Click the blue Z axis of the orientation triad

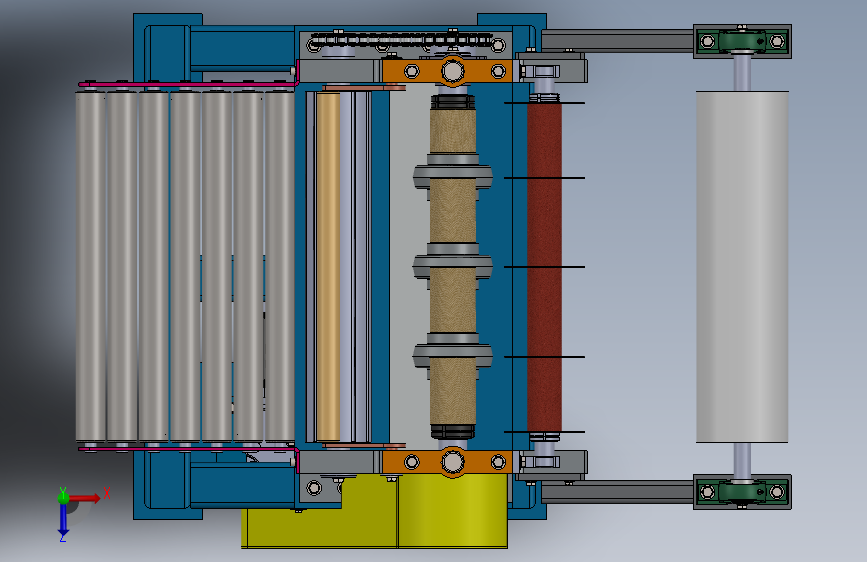click(63, 519)
